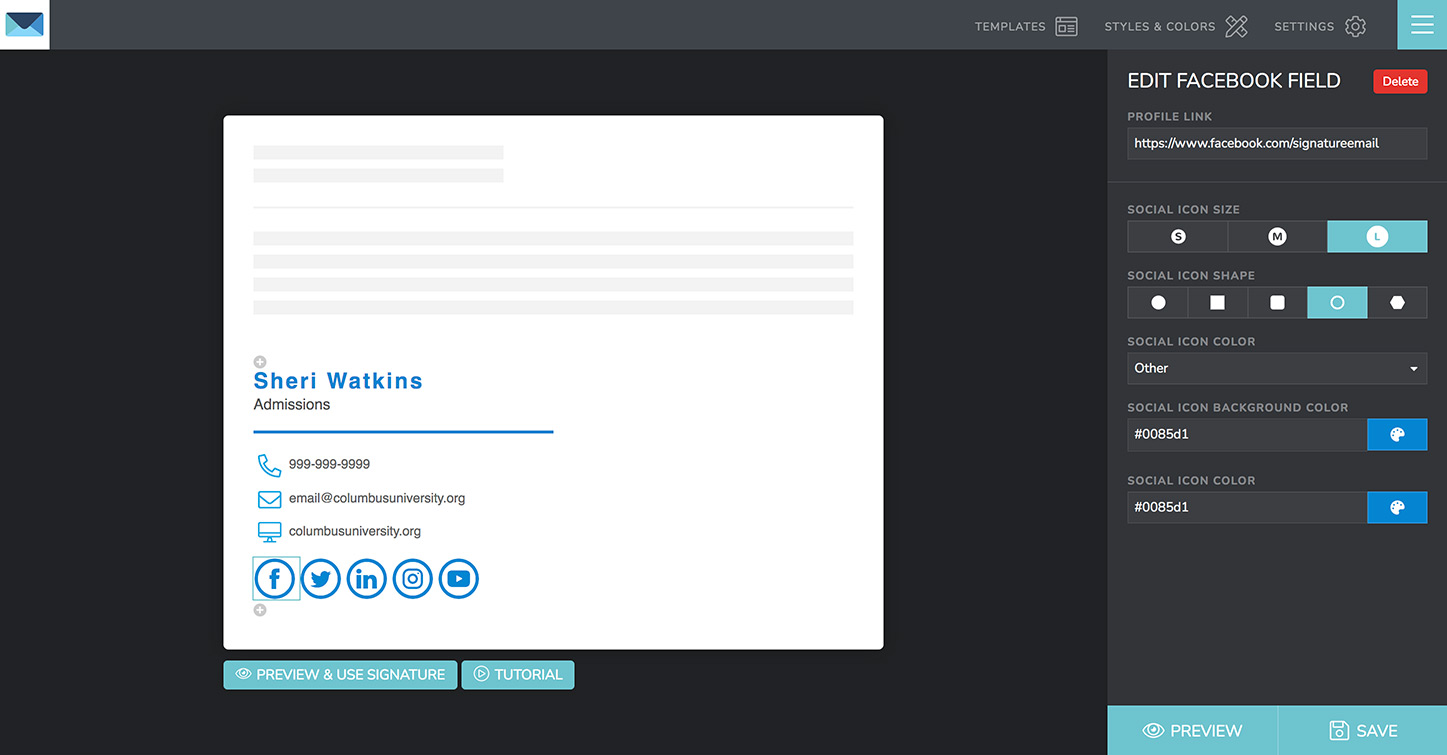The height and width of the screenshot is (755, 1447).
Task: Set social icon size to small
Action: pos(1177,237)
